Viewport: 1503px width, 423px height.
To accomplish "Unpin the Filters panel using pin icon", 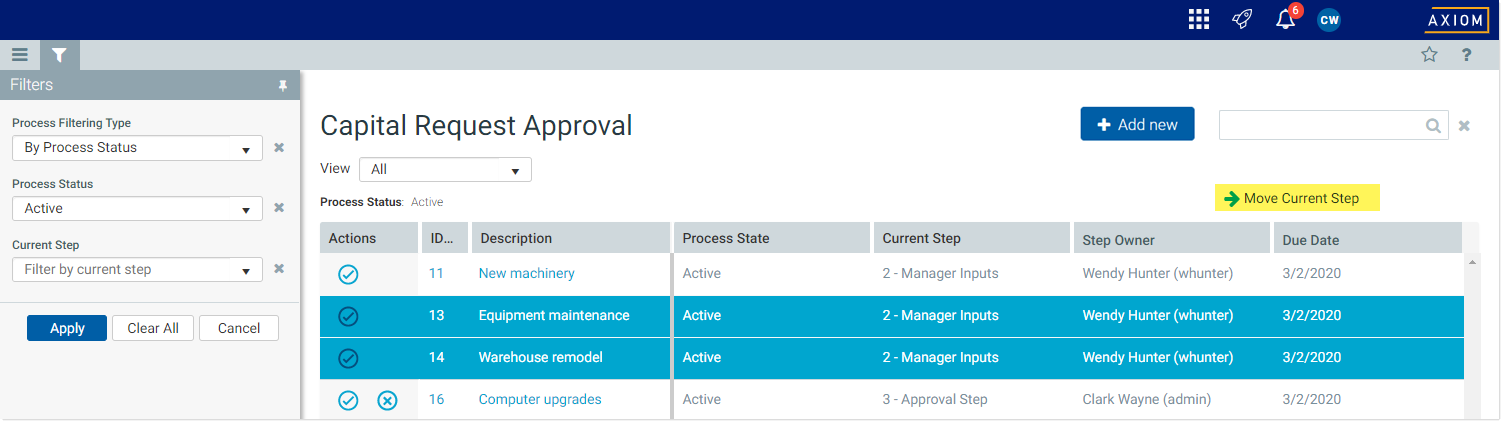I will pyautogui.click(x=282, y=86).
